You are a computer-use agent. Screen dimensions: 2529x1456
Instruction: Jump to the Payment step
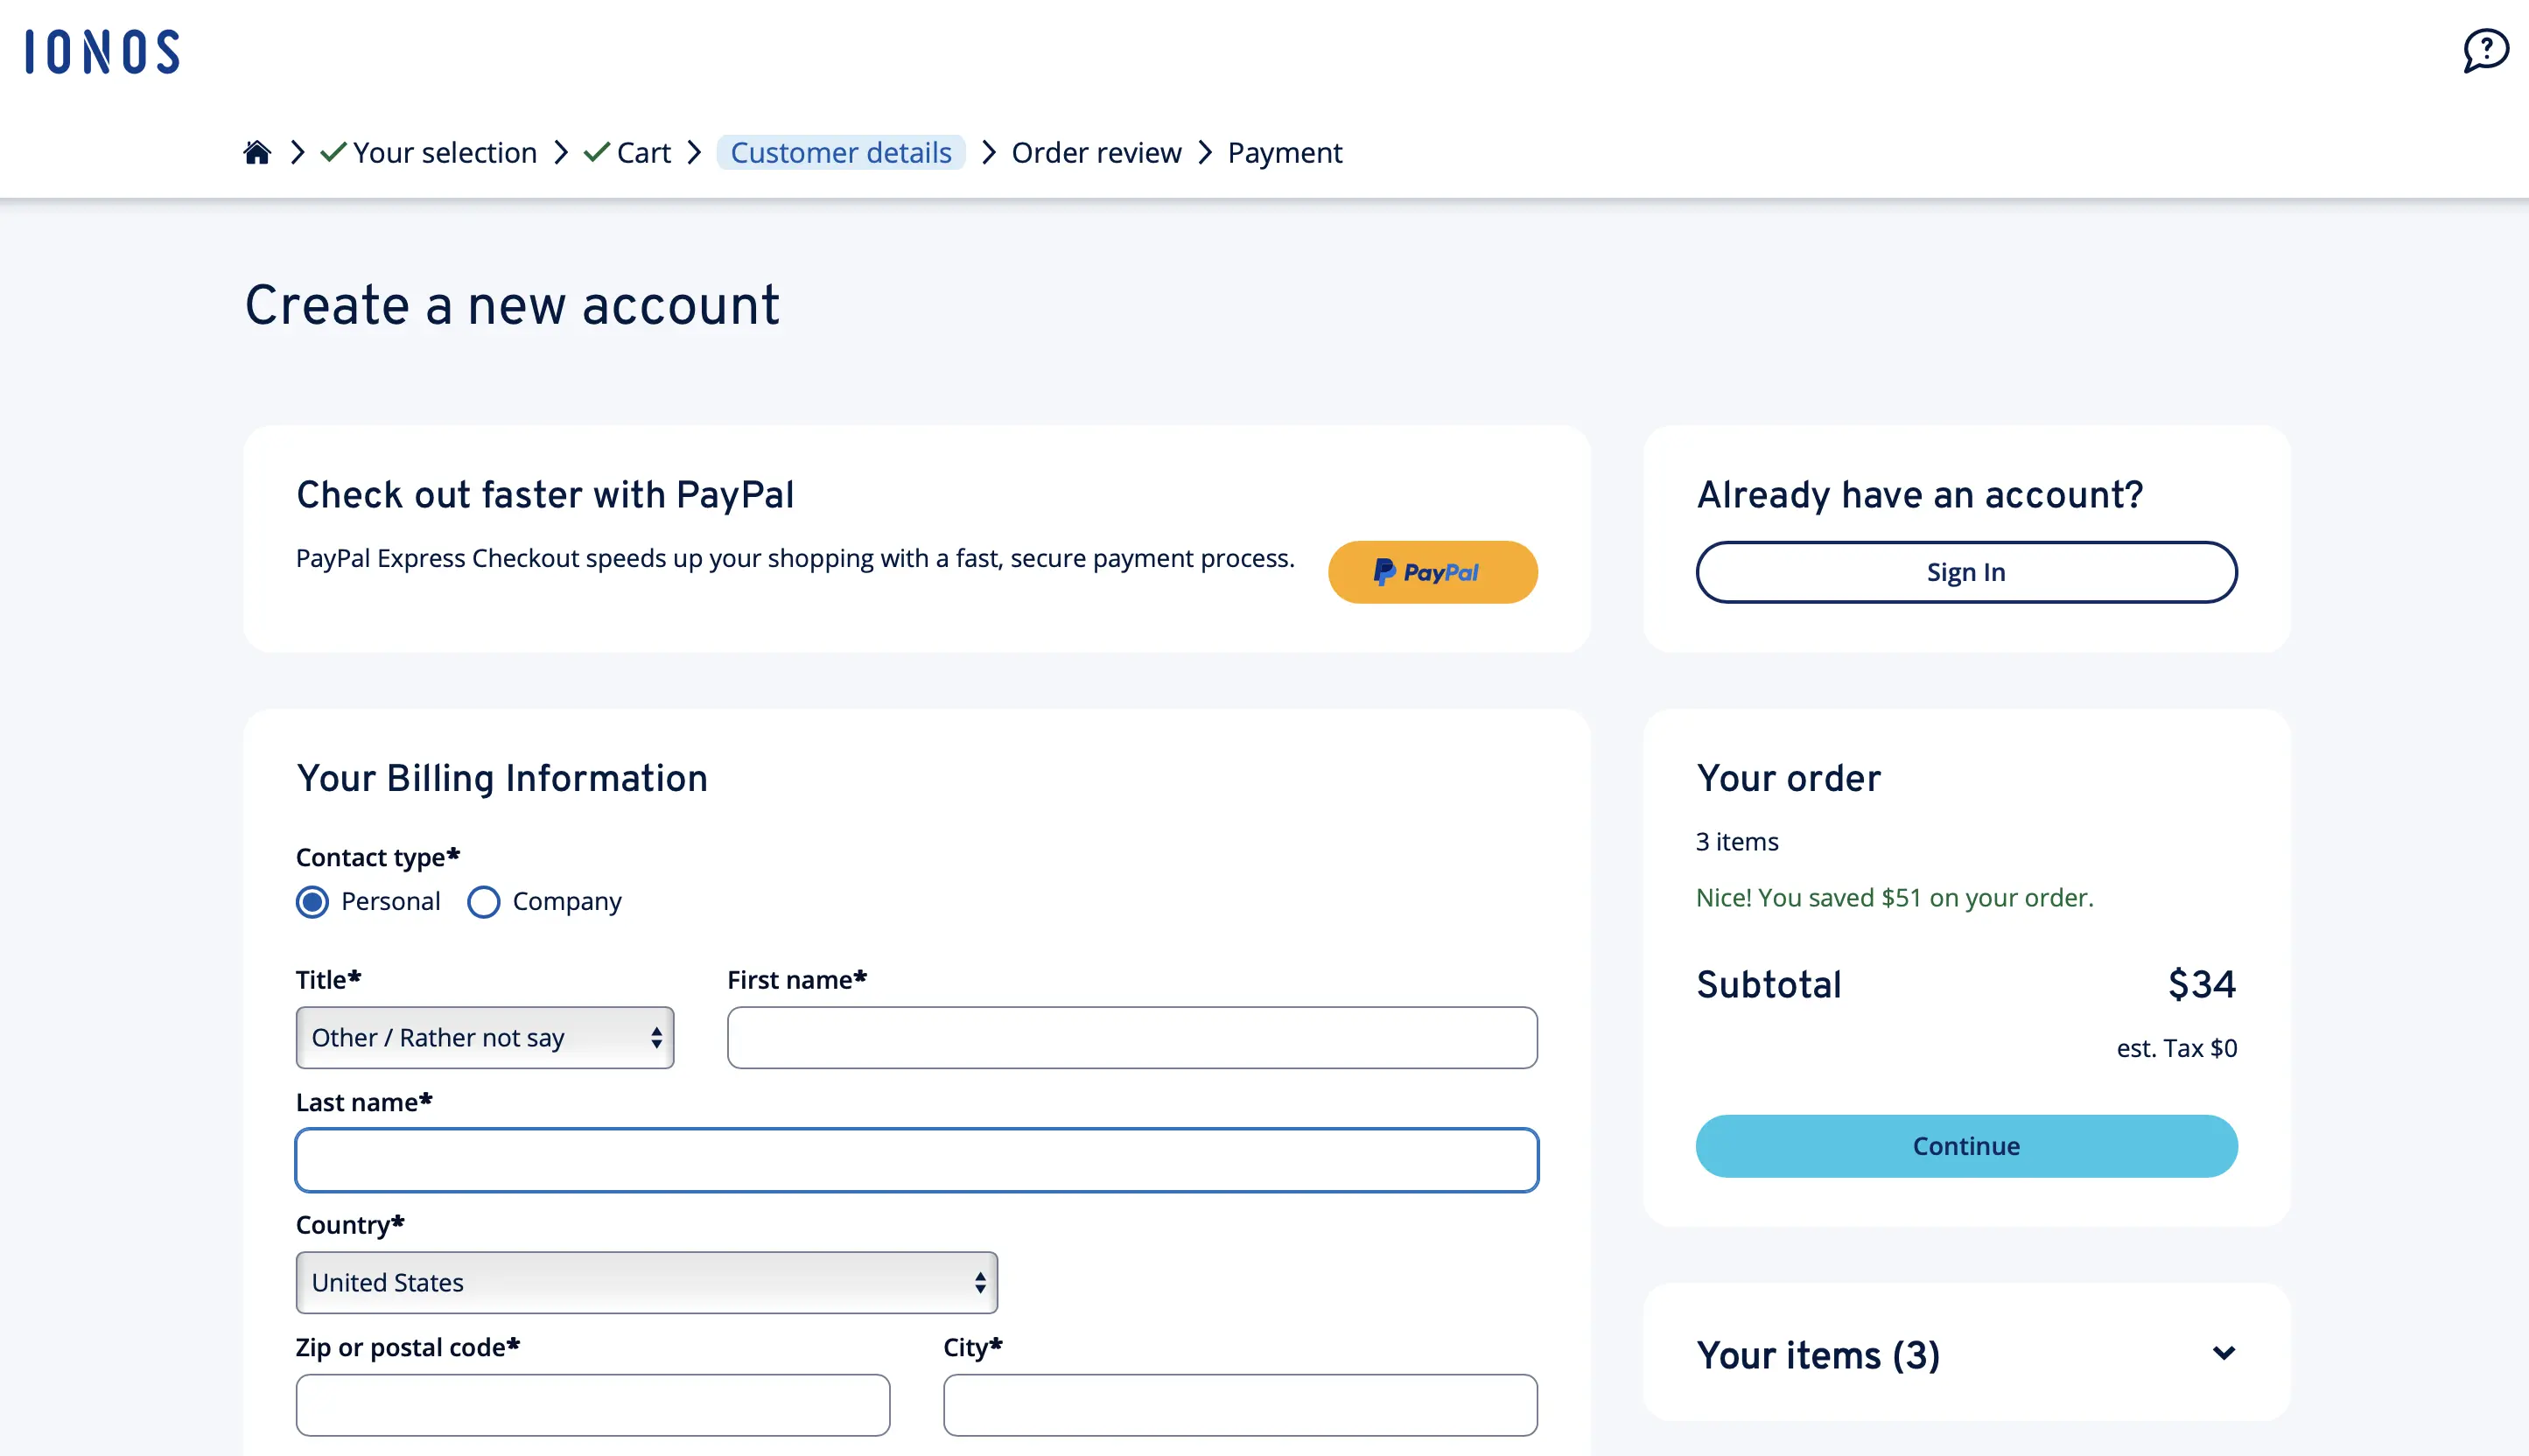pyautogui.click(x=1285, y=152)
